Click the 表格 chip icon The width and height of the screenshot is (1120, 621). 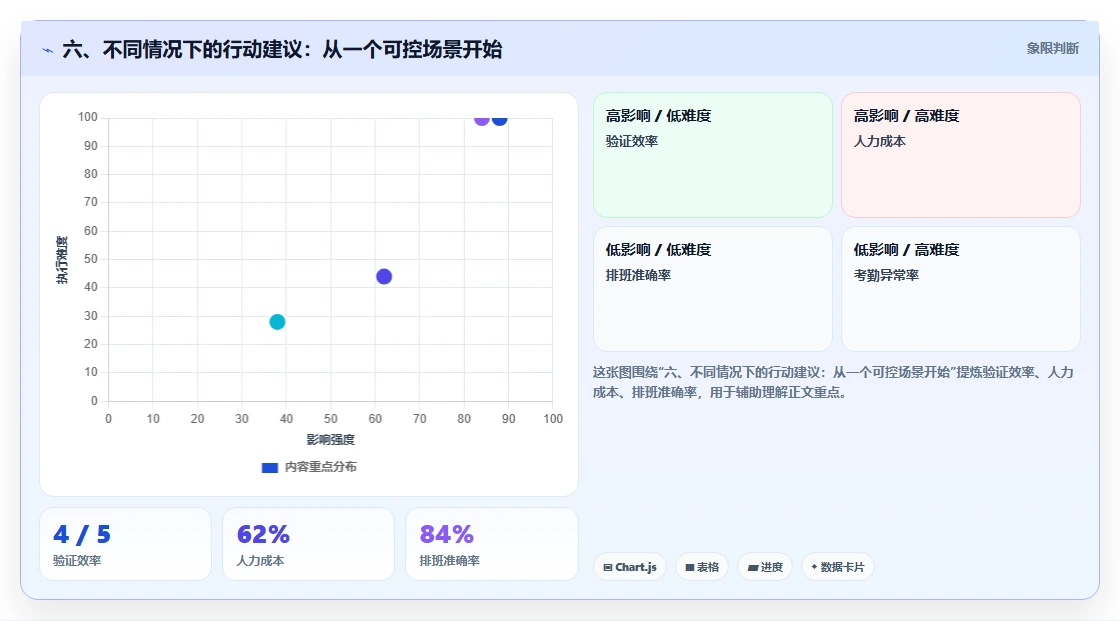pyautogui.click(x=690, y=567)
